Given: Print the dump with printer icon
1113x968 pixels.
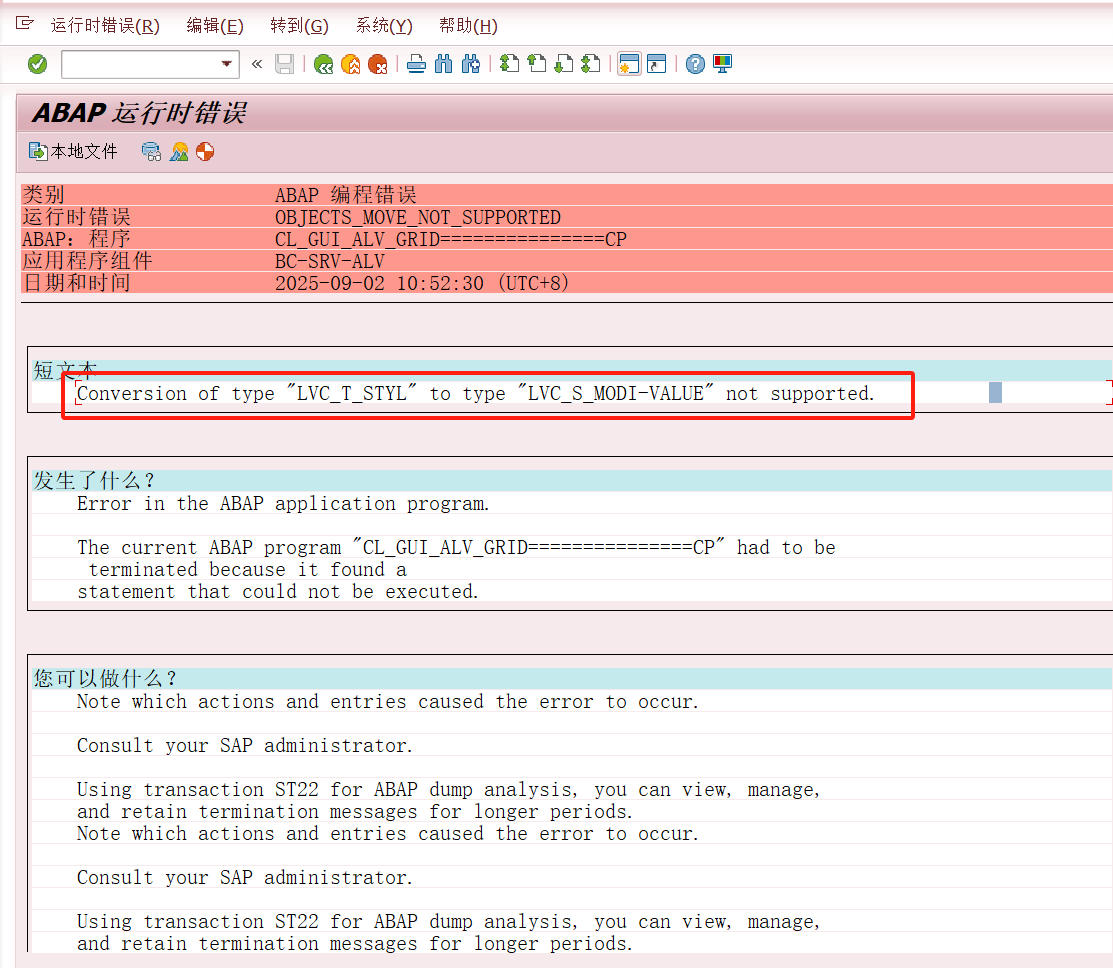Looking at the screenshot, I should [x=417, y=65].
